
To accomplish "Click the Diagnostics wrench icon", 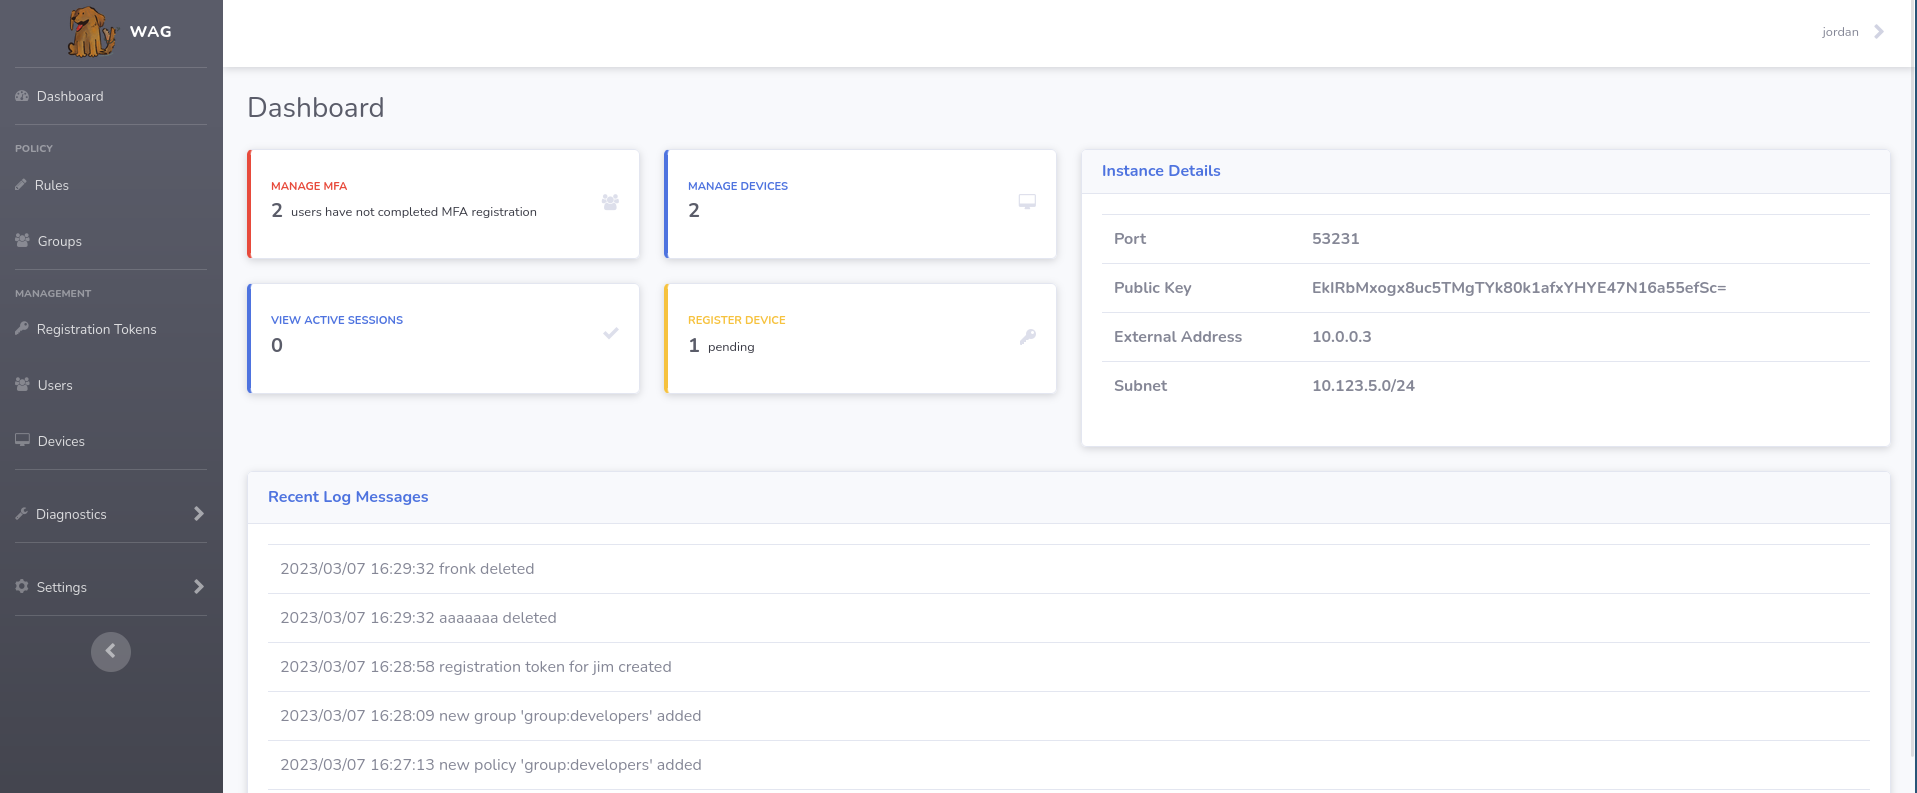I will coord(21,514).
